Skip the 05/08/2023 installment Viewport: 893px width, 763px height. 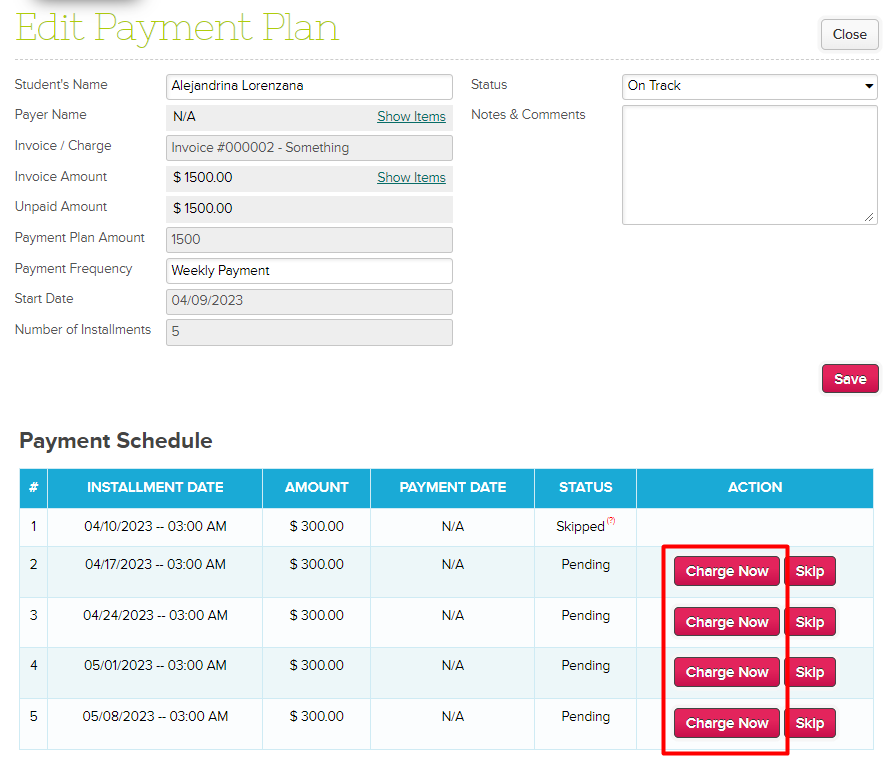(x=809, y=723)
